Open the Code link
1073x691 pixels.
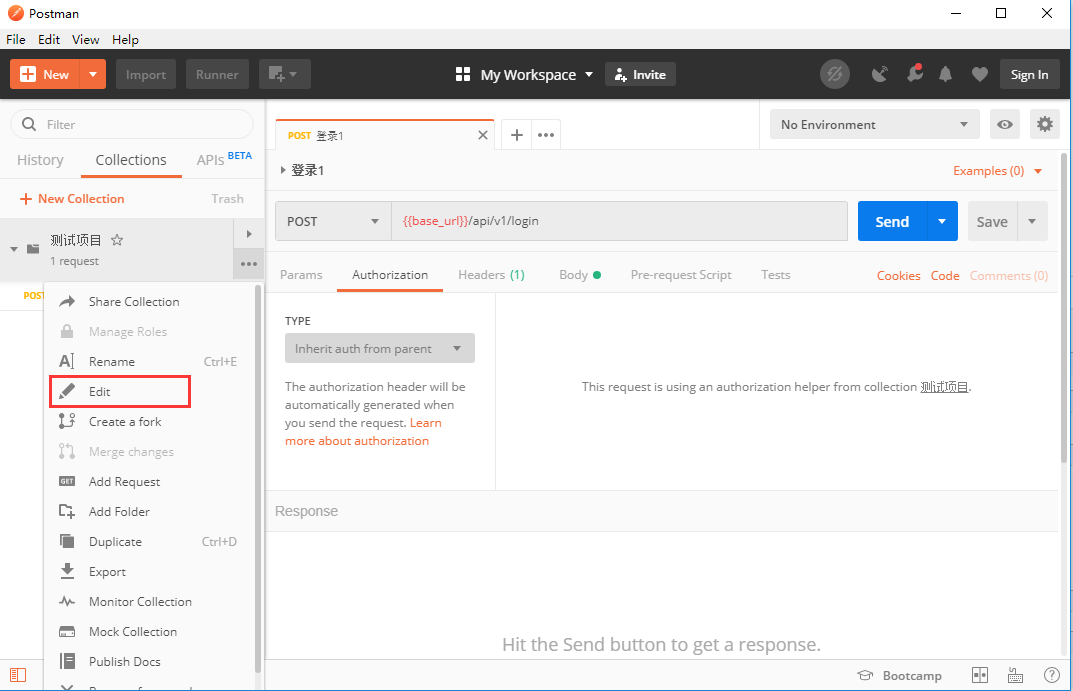945,276
